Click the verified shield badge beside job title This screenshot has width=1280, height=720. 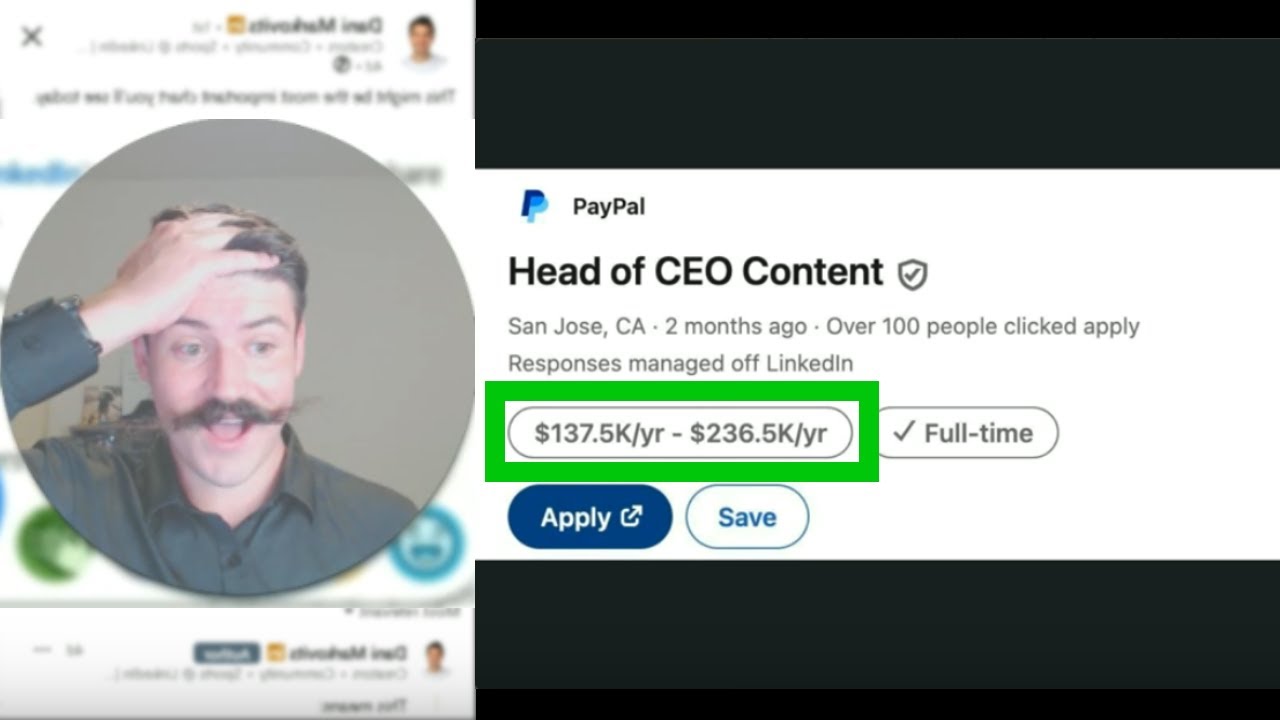[x=911, y=274]
